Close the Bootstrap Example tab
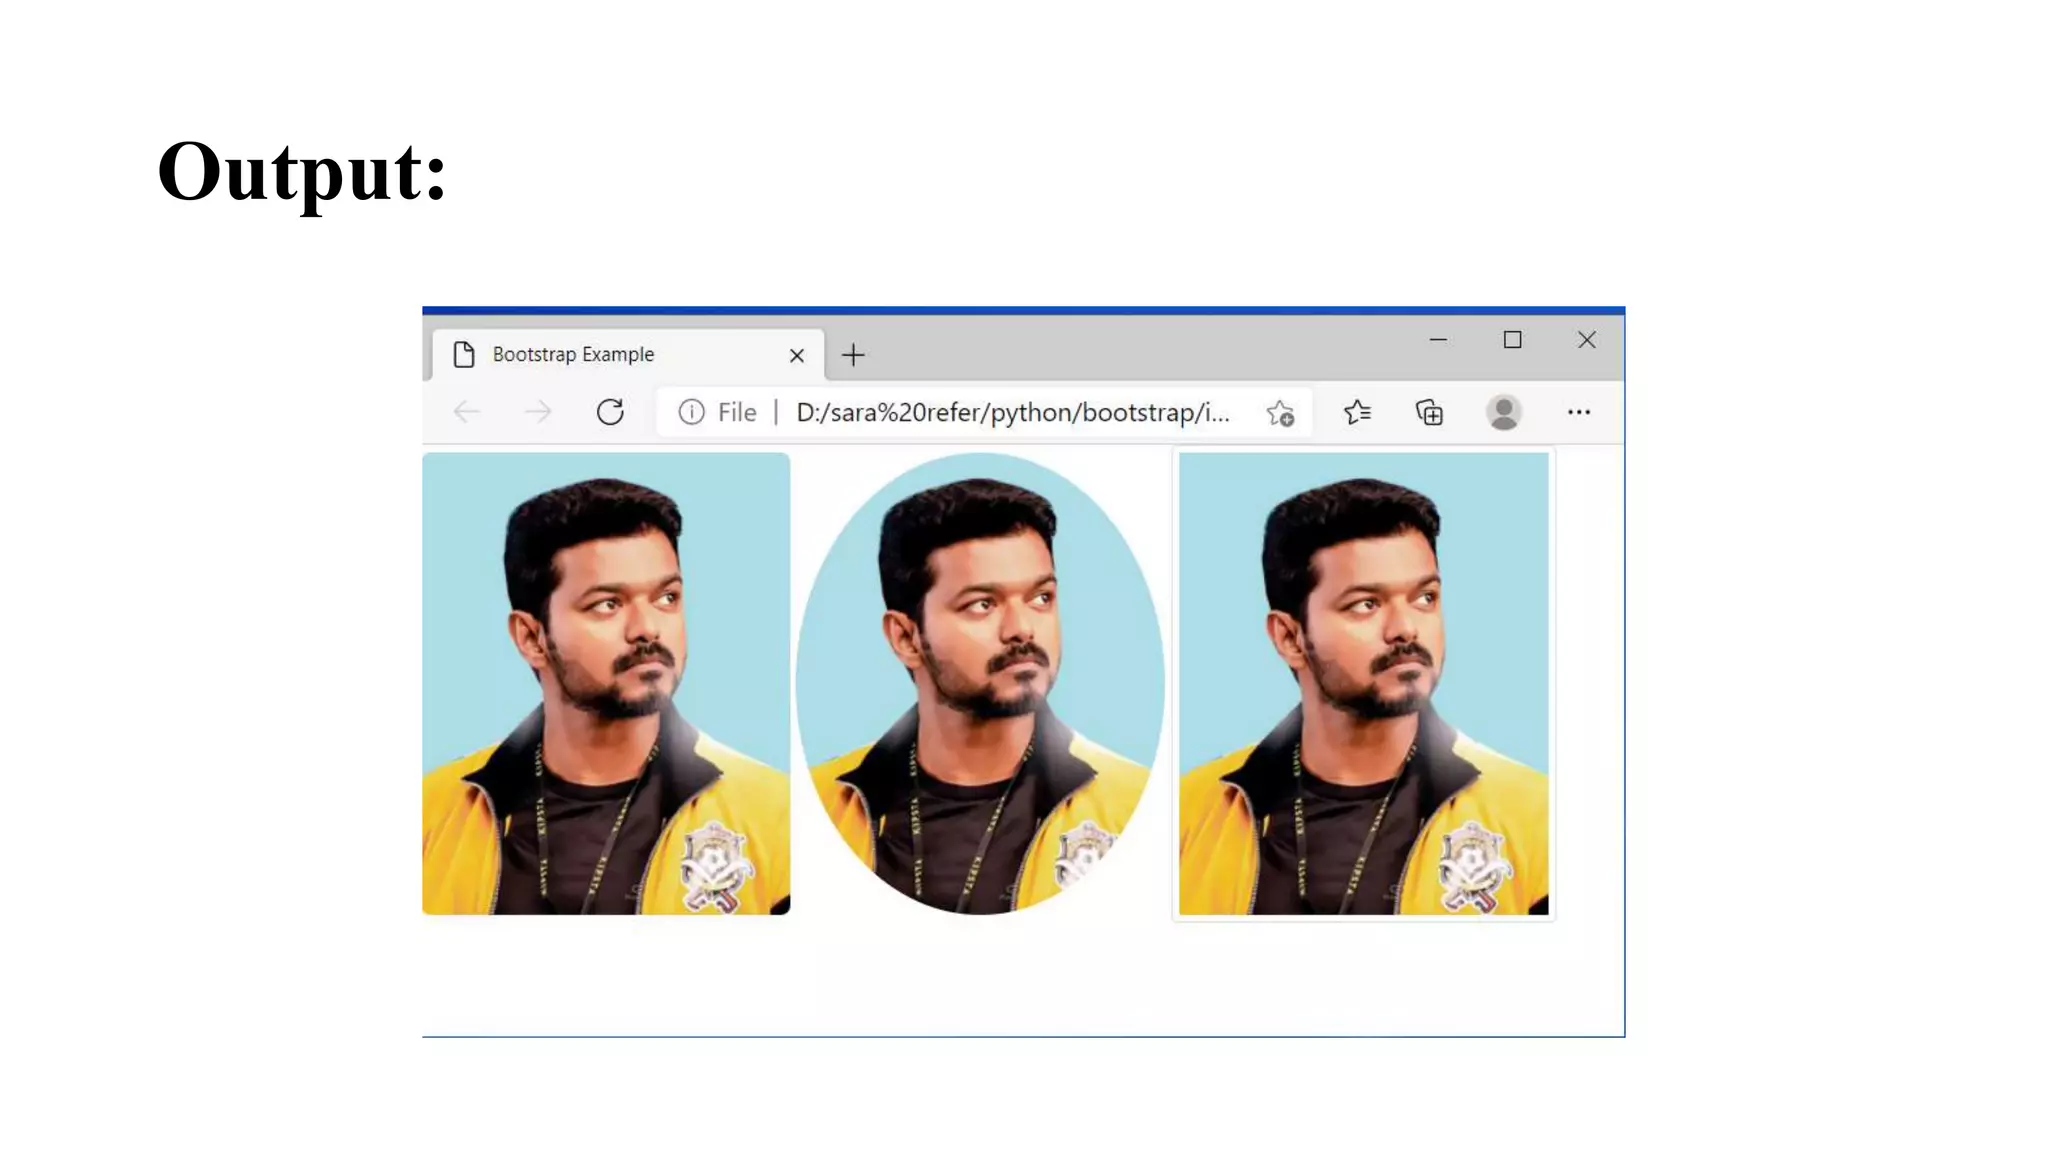The height and width of the screenshot is (1152, 2048). (797, 355)
